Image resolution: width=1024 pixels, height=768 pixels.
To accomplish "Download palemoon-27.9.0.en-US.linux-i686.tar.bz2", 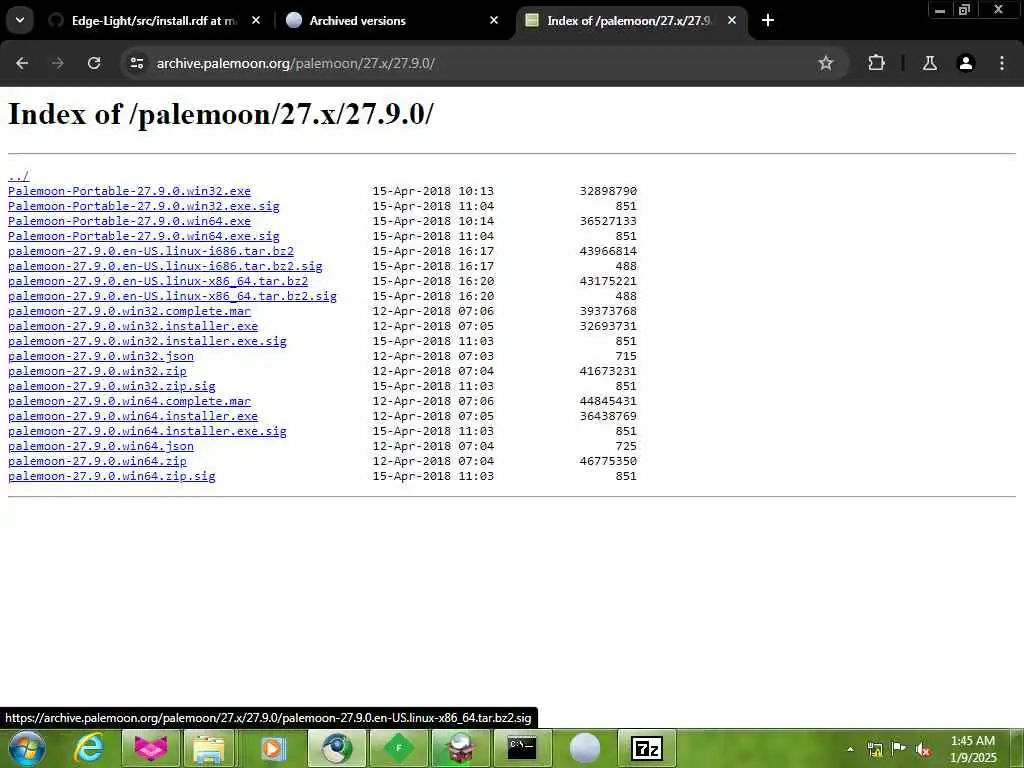I will pyautogui.click(x=151, y=251).
